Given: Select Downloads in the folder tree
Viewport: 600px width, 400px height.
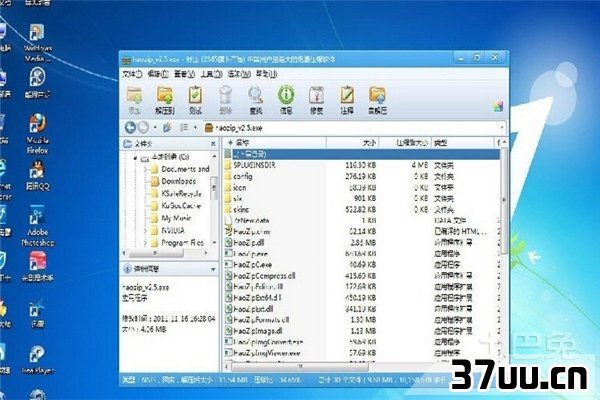Looking at the screenshot, I should coord(178,181).
